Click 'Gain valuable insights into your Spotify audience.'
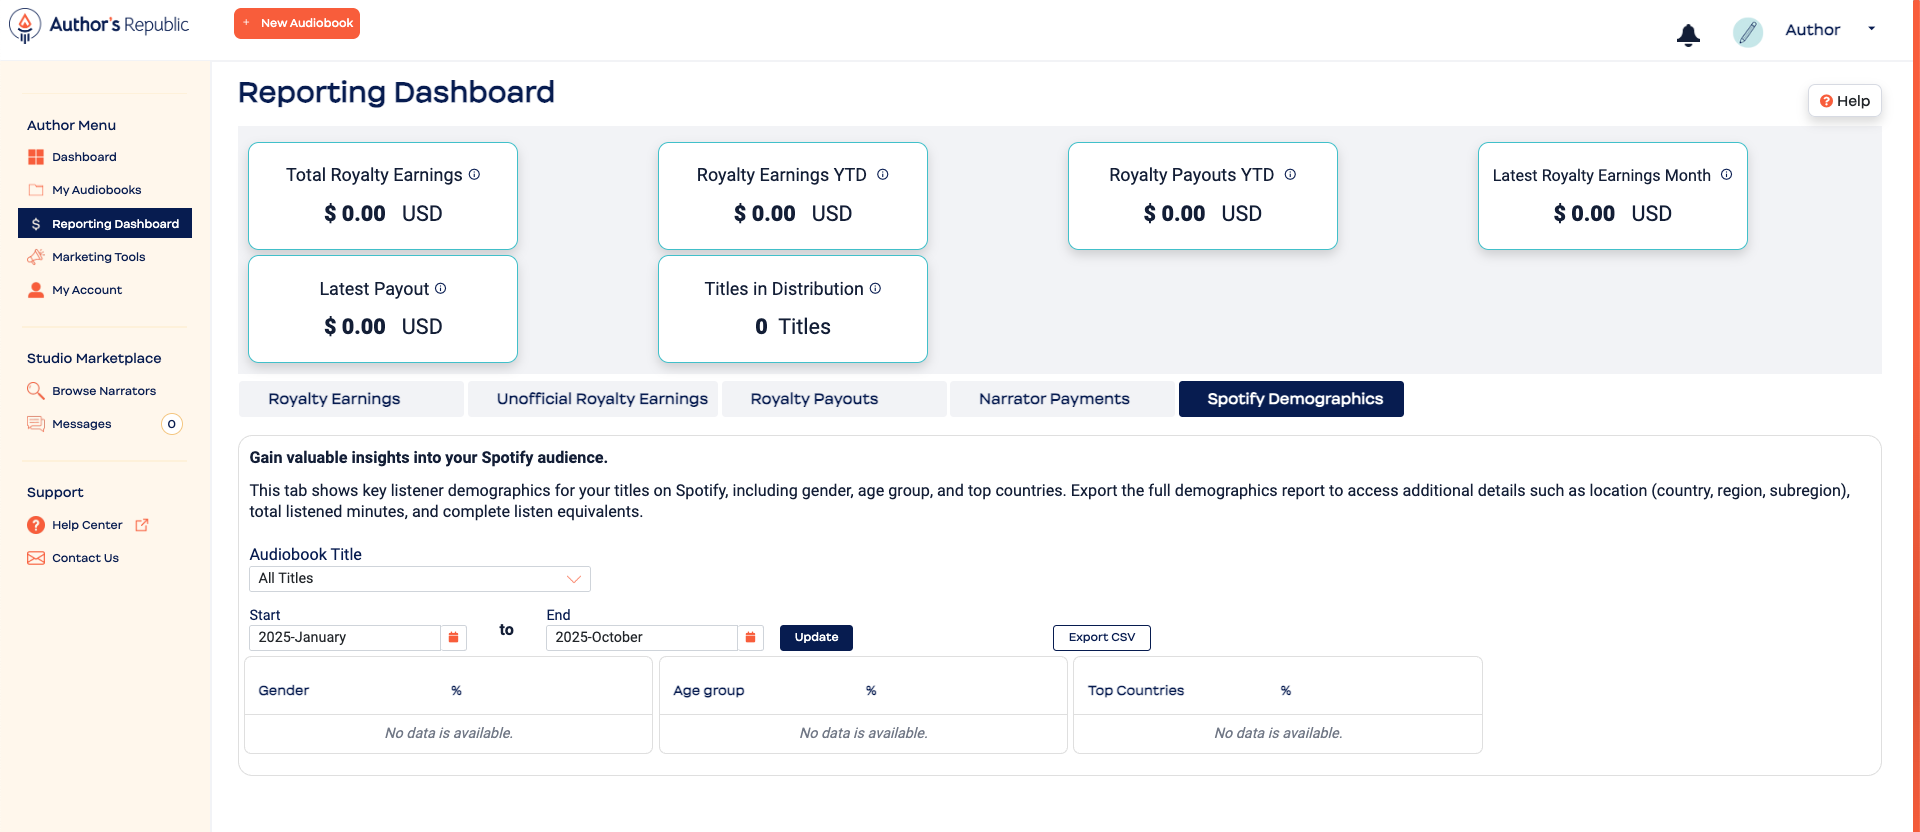Viewport: 1920px width, 832px height. coord(428,458)
